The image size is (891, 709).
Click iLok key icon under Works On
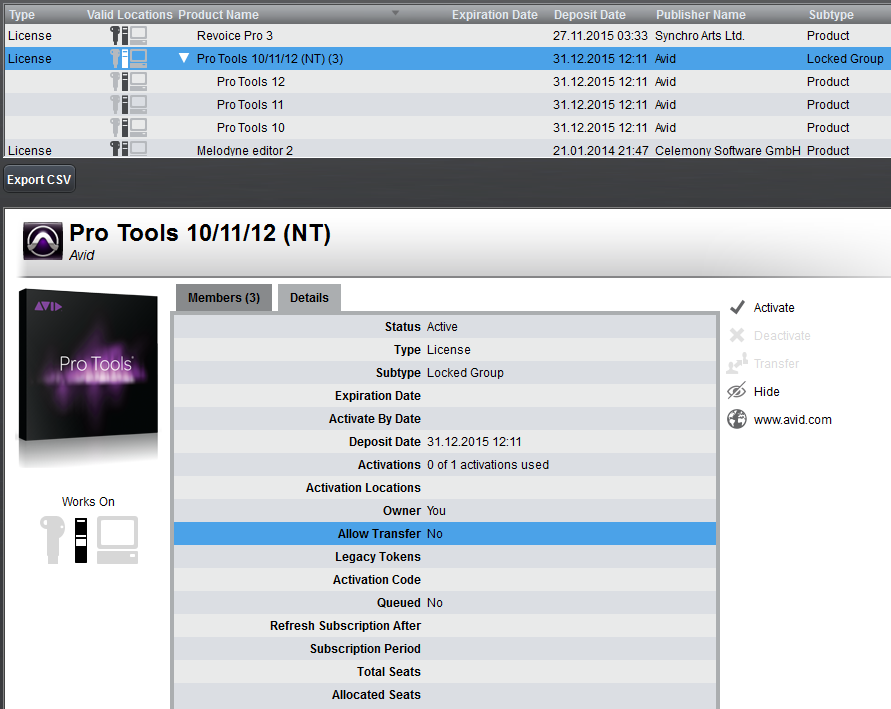(x=52, y=539)
